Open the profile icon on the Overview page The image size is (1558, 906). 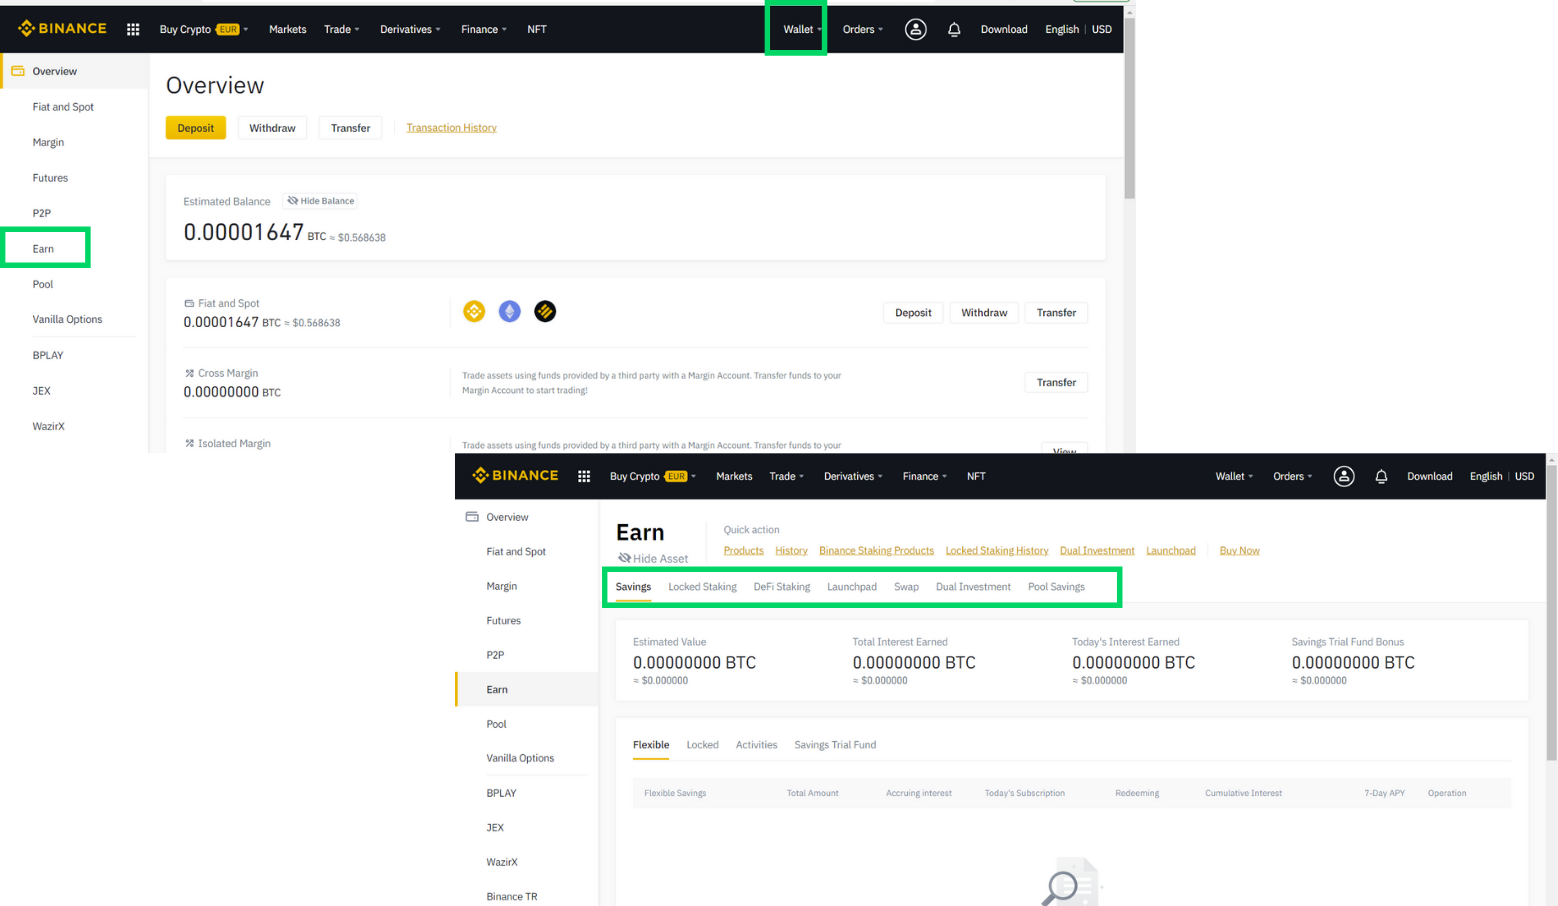pos(915,30)
